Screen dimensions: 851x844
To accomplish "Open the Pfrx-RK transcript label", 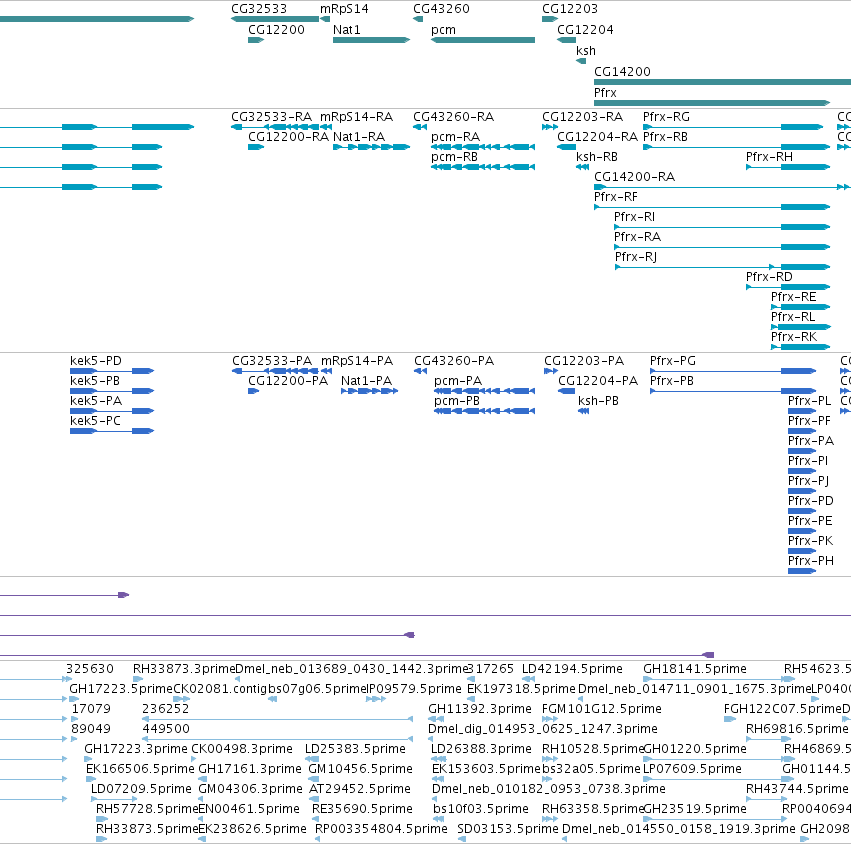I will pyautogui.click(x=793, y=337).
